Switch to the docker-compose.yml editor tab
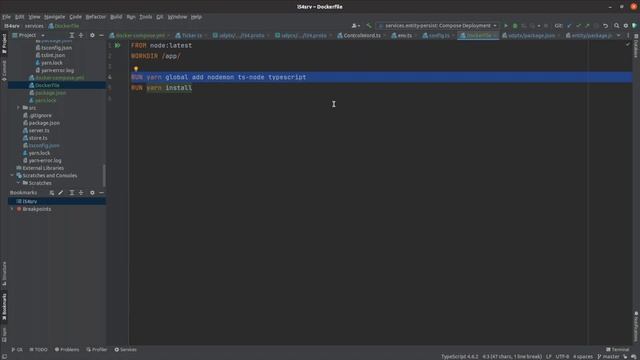The image size is (640, 360). 139,36
